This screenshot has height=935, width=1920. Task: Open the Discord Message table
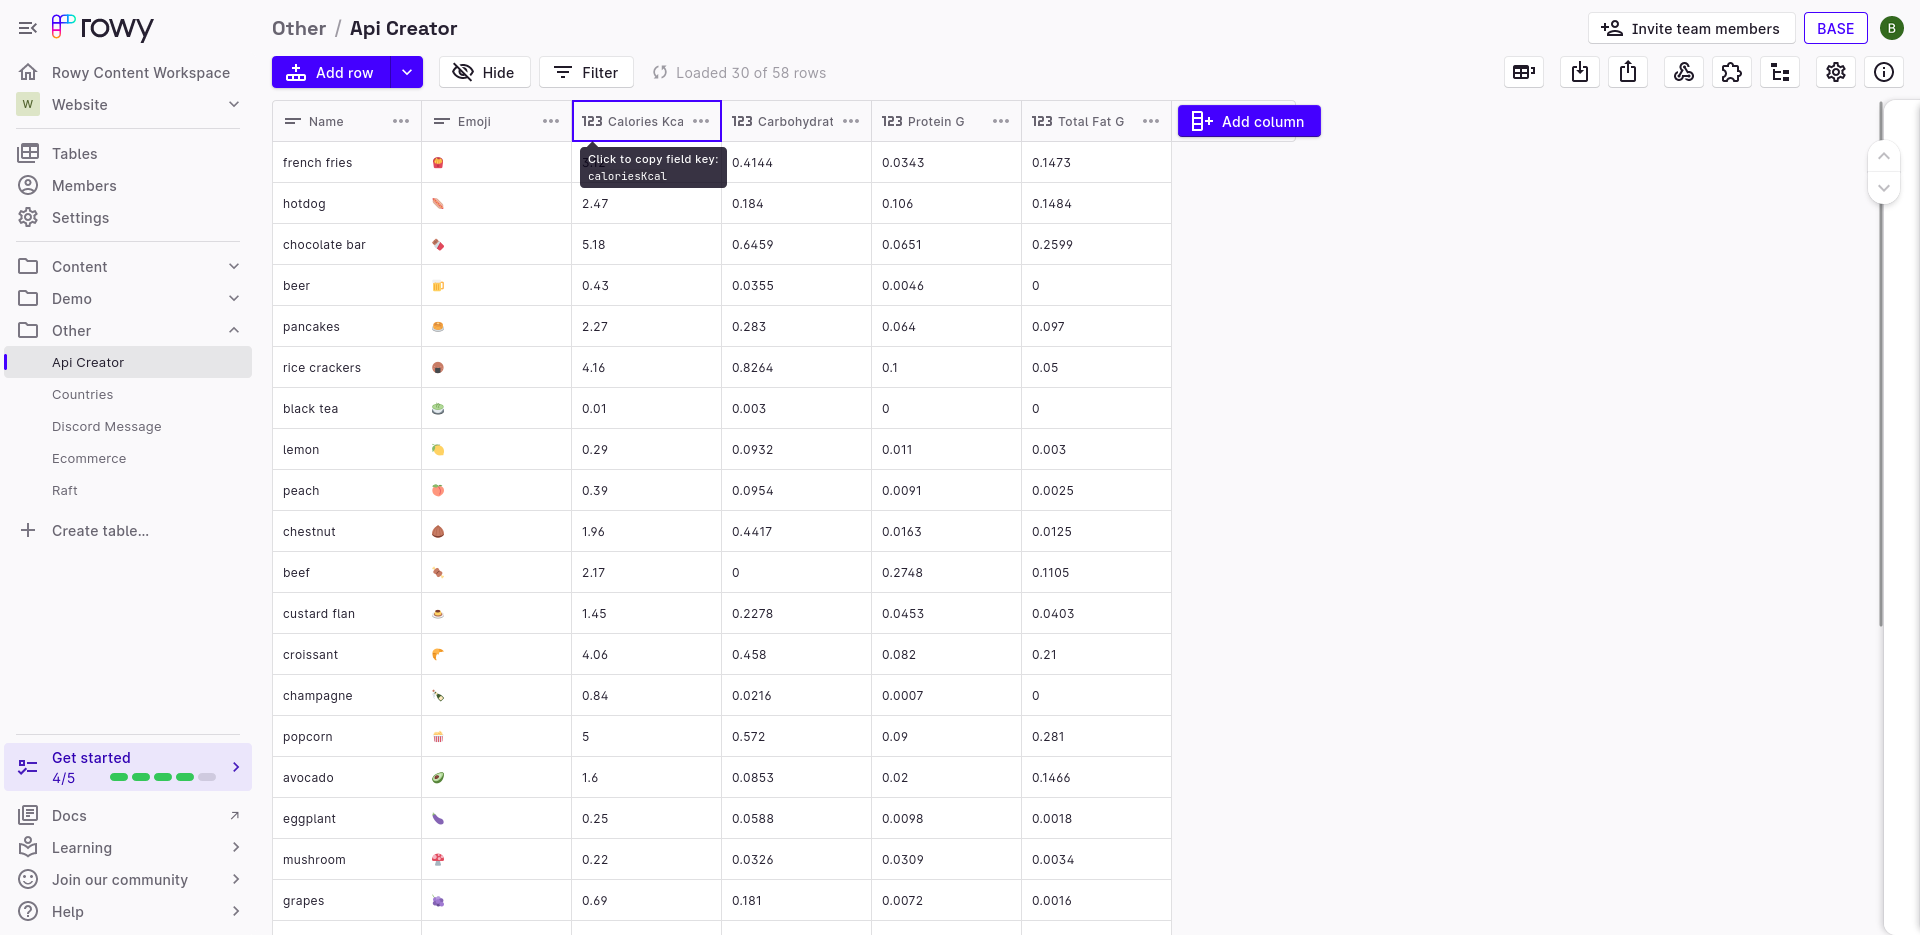coord(106,426)
